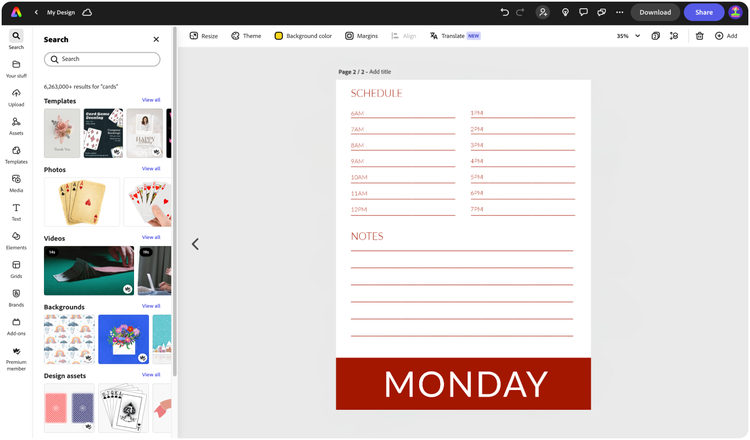
Task: Select the hand holding cards photo
Action: tap(148, 202)
